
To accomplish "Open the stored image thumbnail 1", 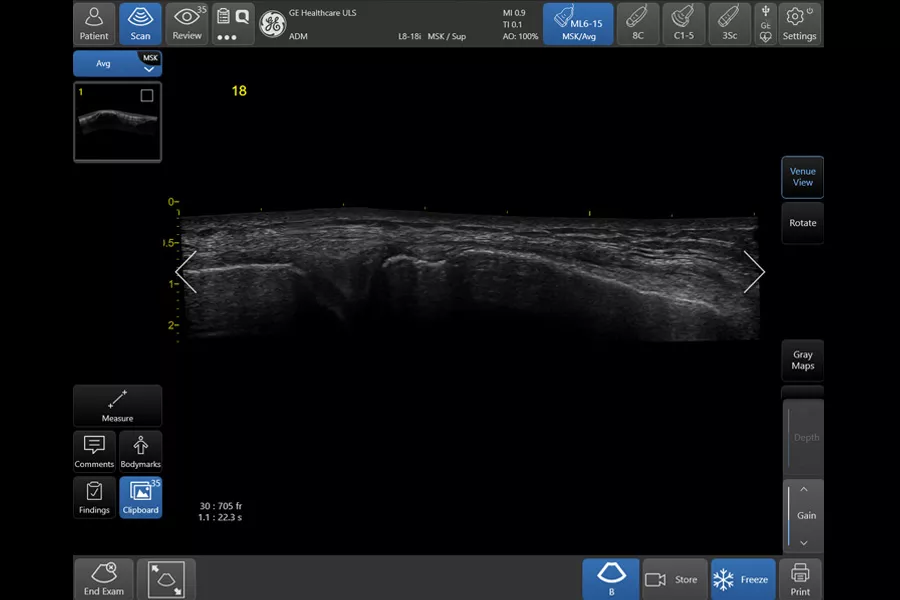I will coord(118,122).
